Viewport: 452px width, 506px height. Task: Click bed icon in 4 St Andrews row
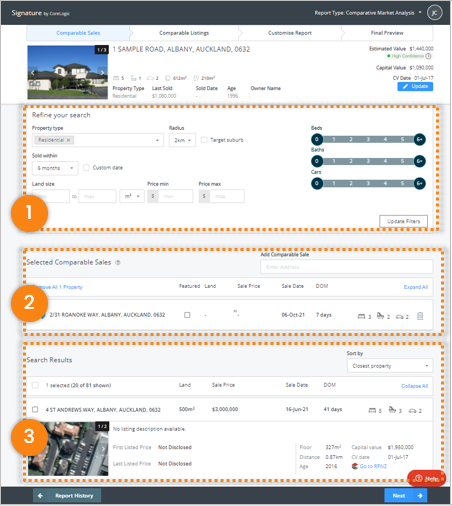point(372,410)
